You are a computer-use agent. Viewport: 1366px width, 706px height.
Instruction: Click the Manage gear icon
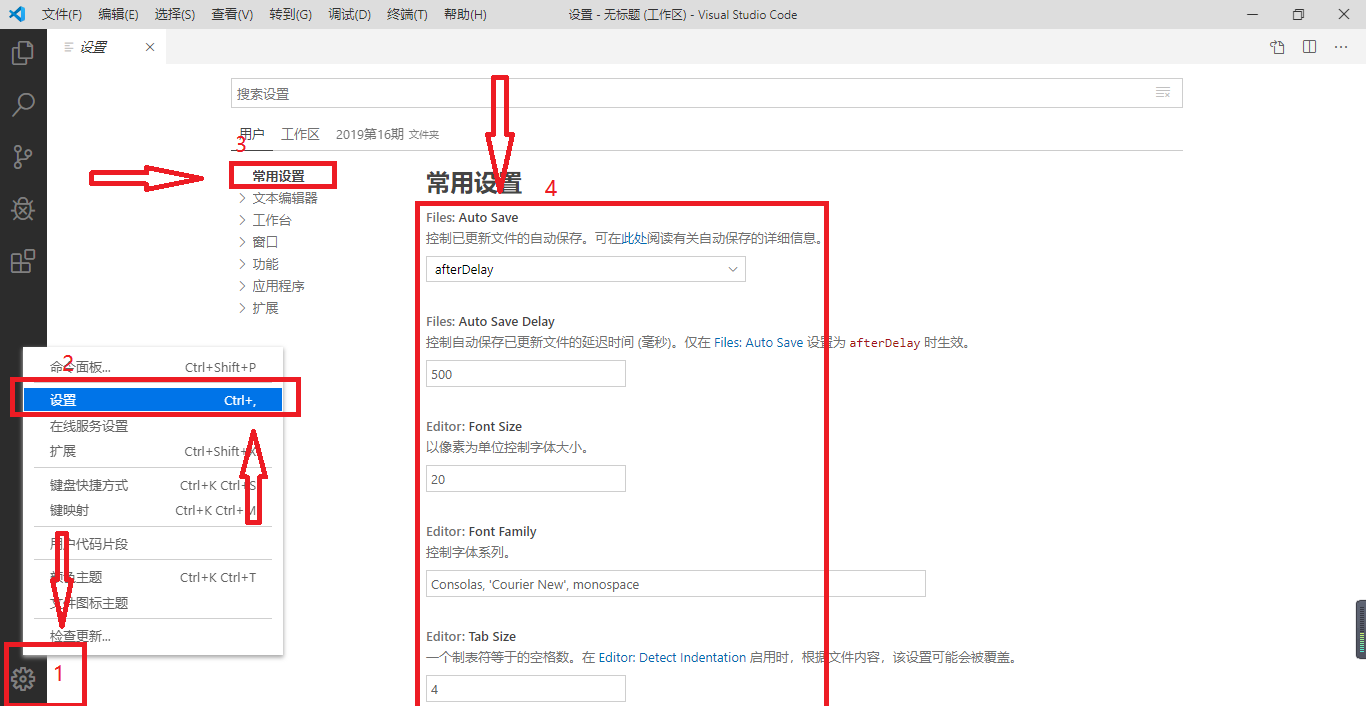[x=23, y=680]
